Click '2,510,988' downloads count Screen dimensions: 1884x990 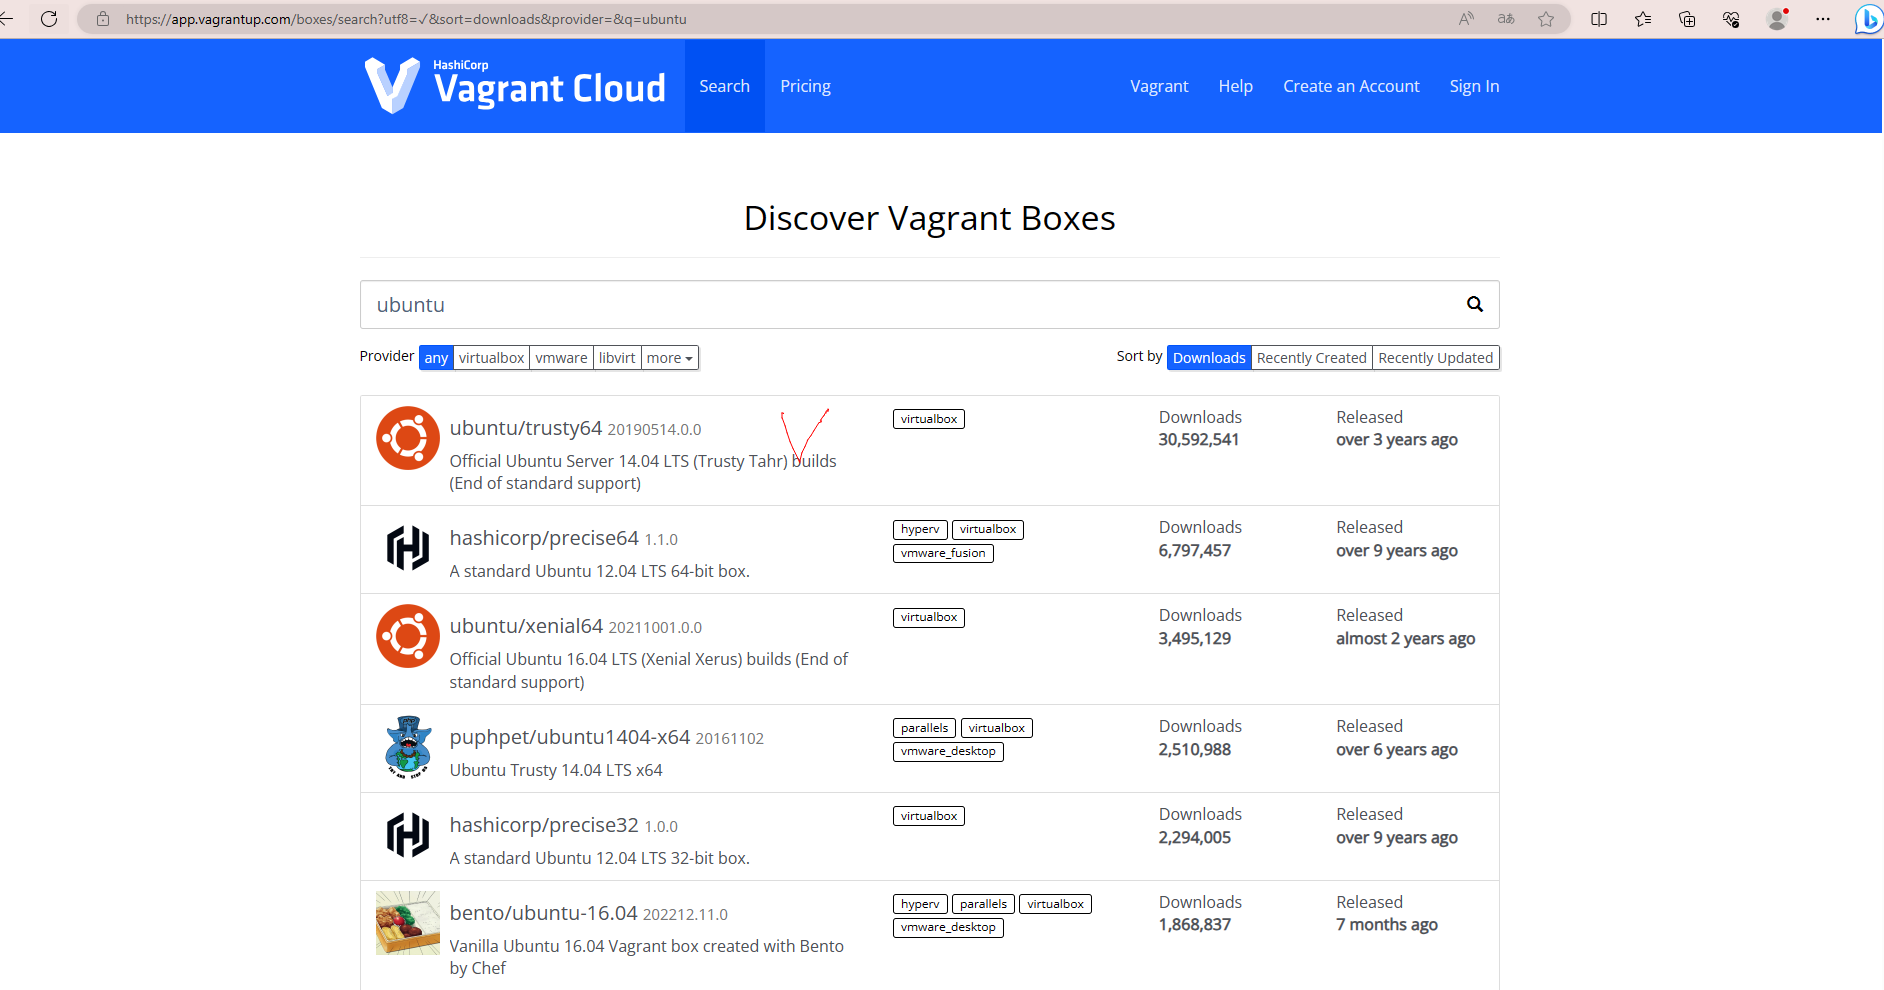click(x=1194, y=750)
